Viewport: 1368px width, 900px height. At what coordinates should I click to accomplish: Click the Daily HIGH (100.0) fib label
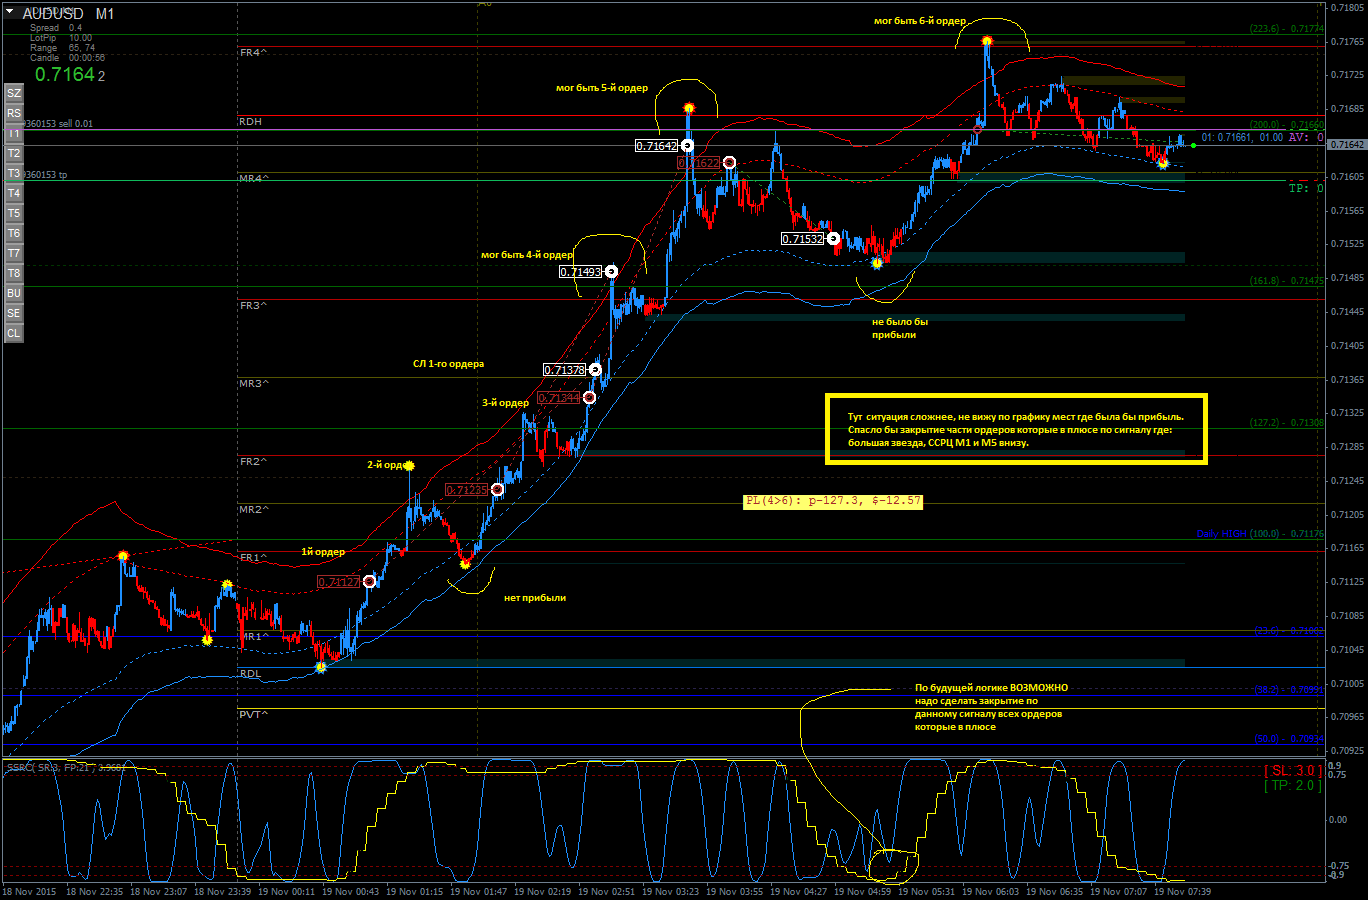[1260, 534]
